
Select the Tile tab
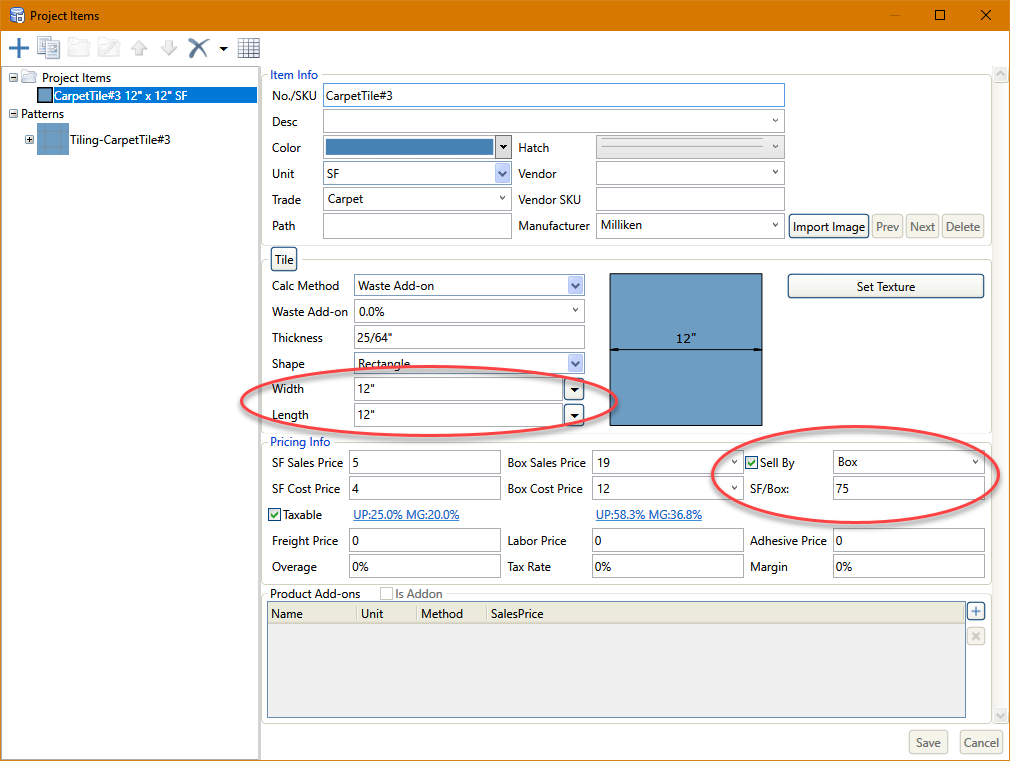pos(283,260)
